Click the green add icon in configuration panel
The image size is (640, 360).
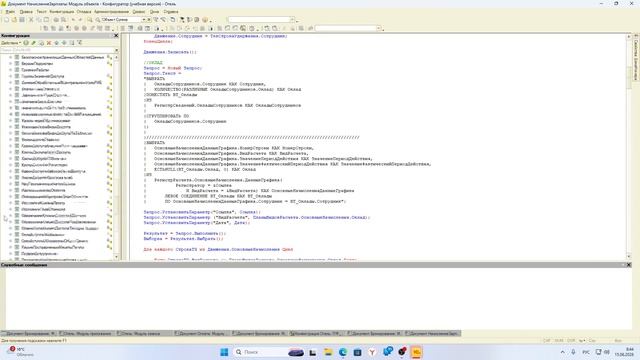pyautogui.click(x=26, y=43)
